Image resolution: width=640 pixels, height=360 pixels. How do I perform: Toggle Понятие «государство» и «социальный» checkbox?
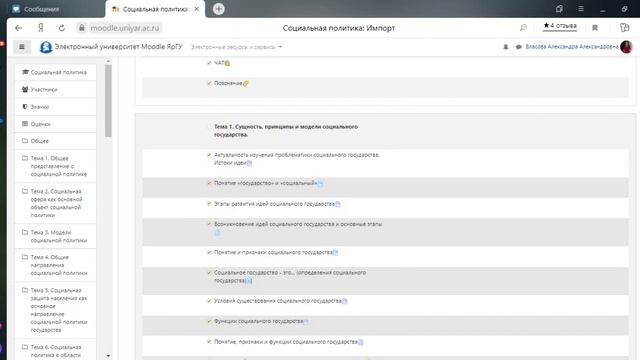(209, 183)
